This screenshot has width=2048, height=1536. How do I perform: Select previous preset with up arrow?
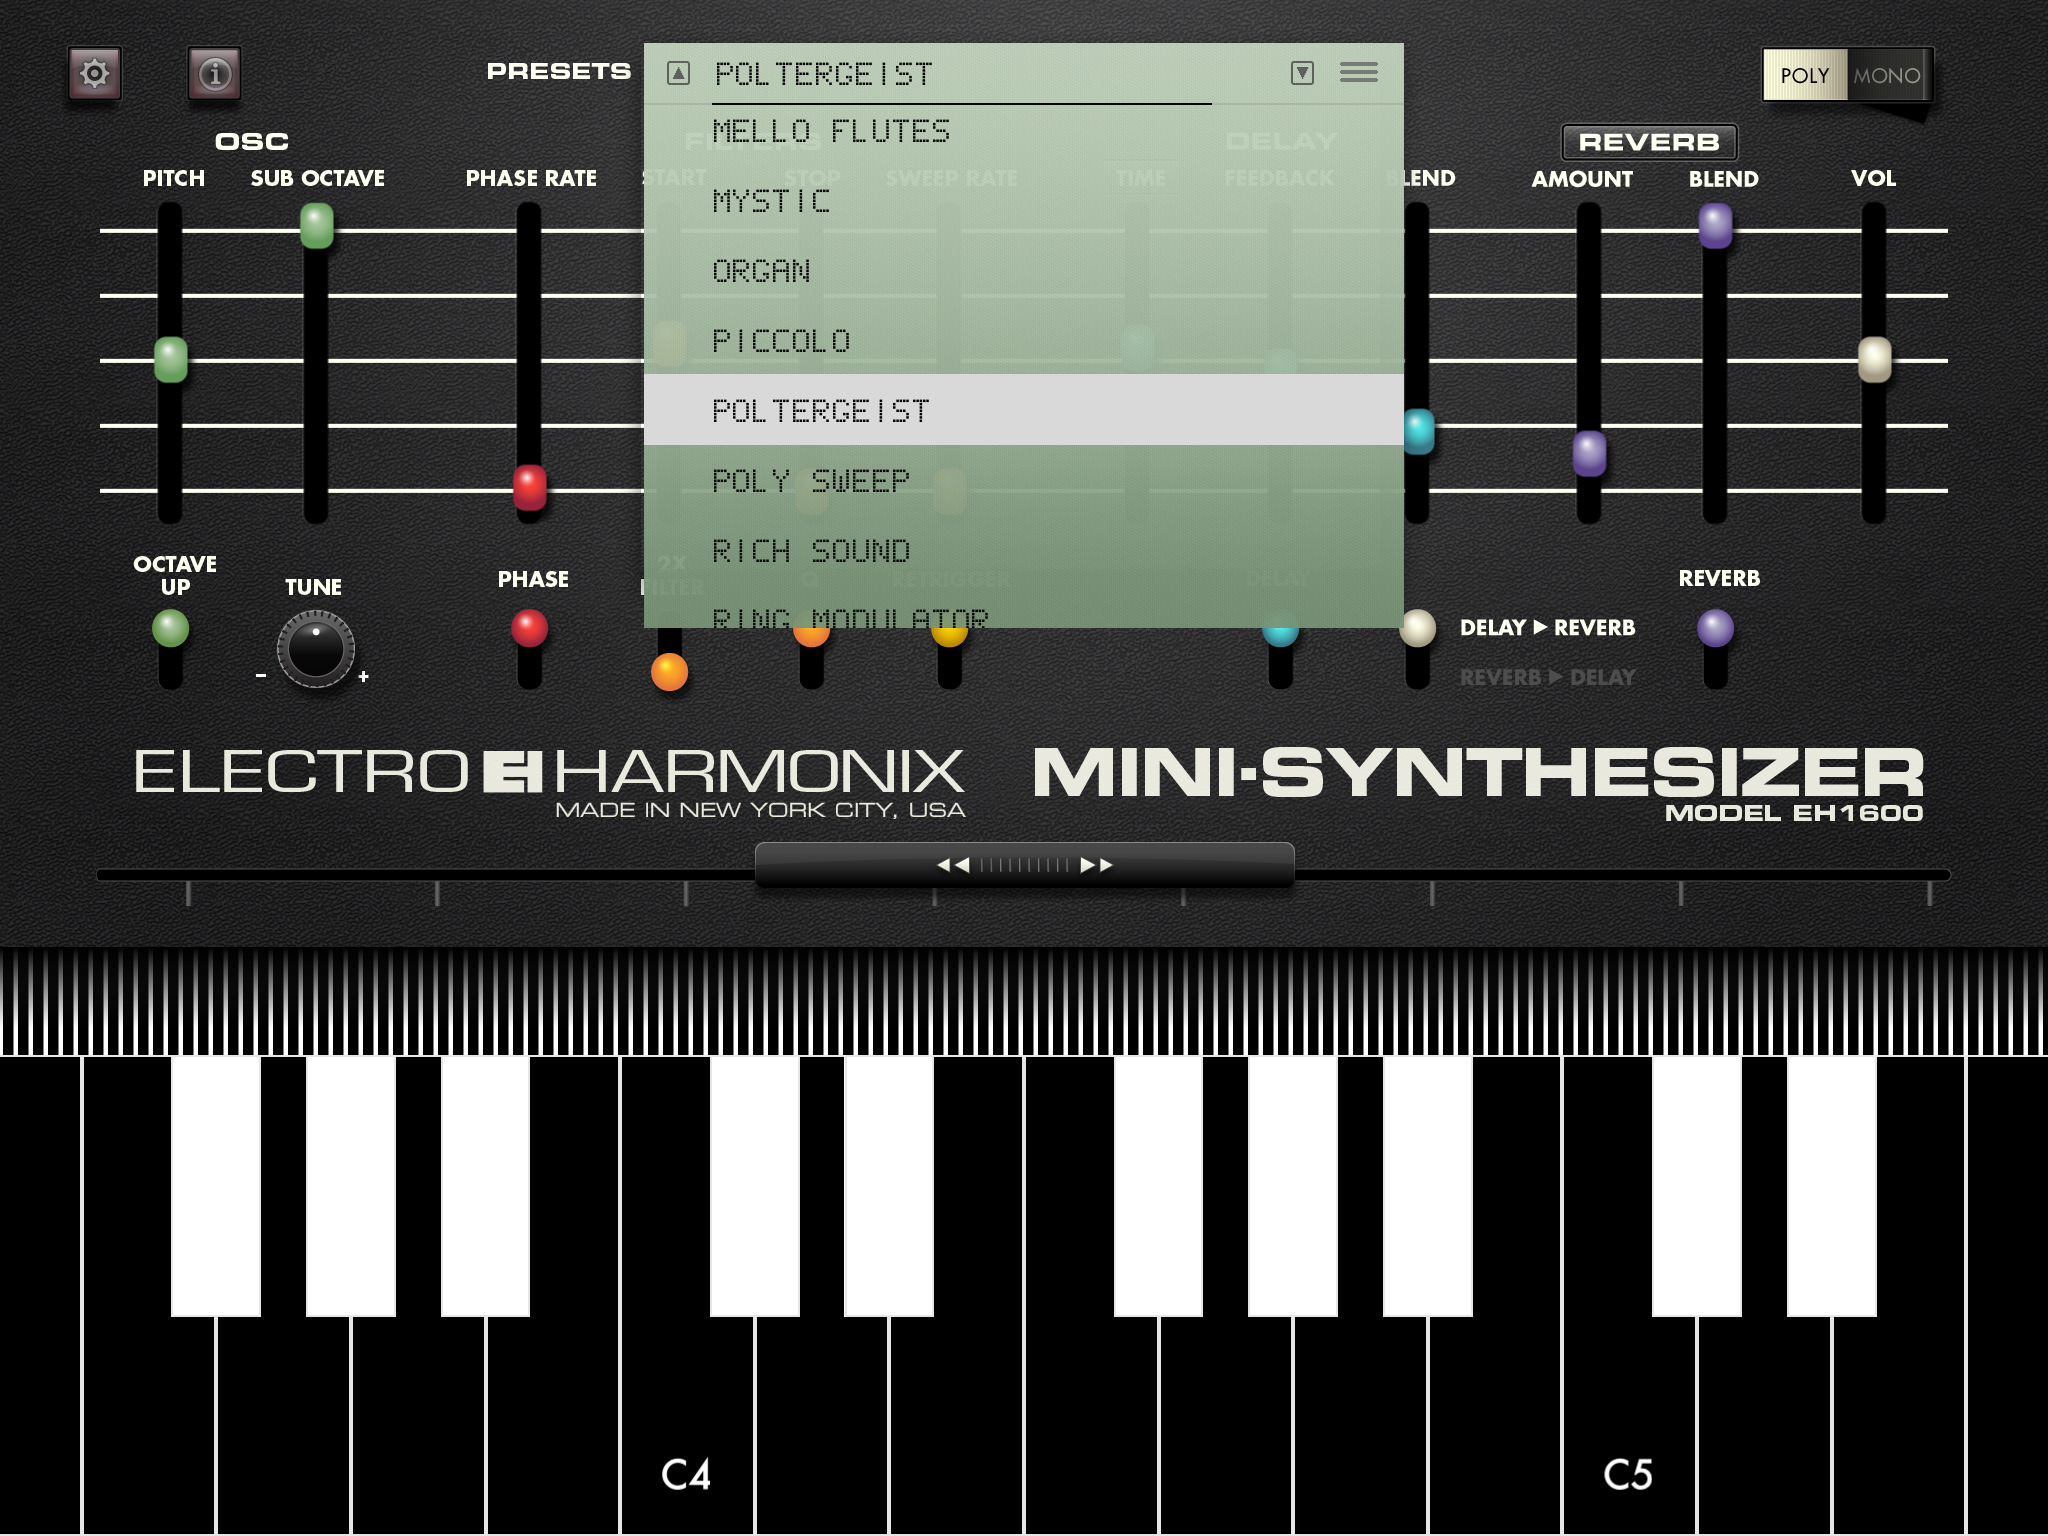pos(678,72)
